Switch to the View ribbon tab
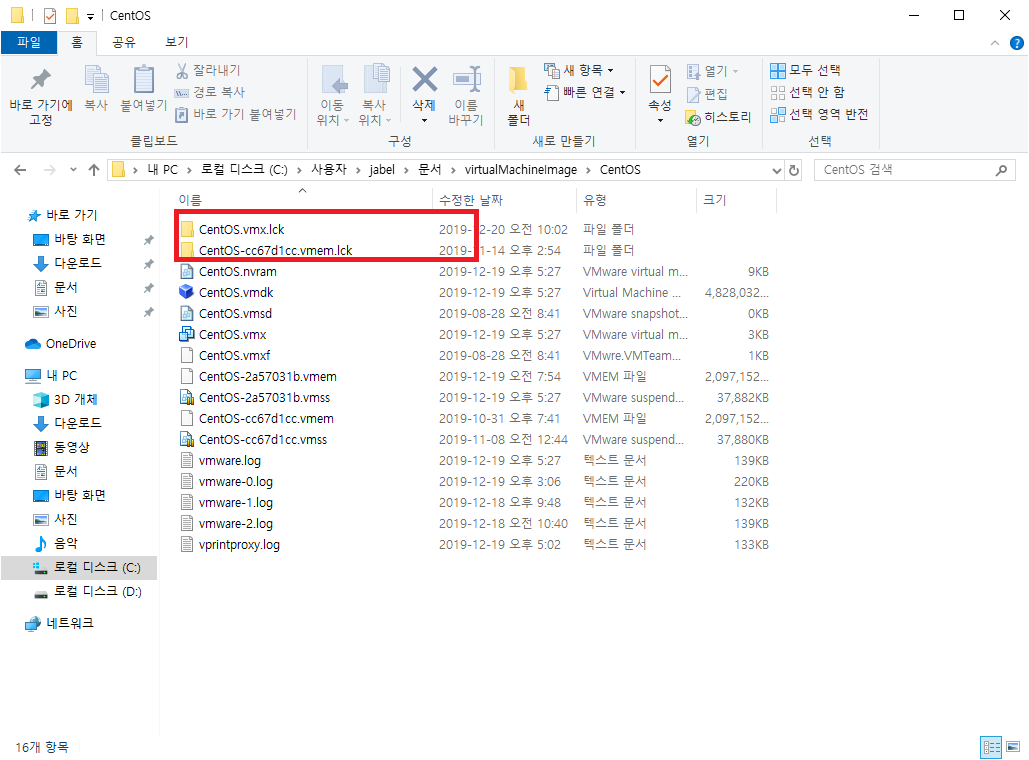Viewport: 1029px width, 760px height. coord(177,43)
